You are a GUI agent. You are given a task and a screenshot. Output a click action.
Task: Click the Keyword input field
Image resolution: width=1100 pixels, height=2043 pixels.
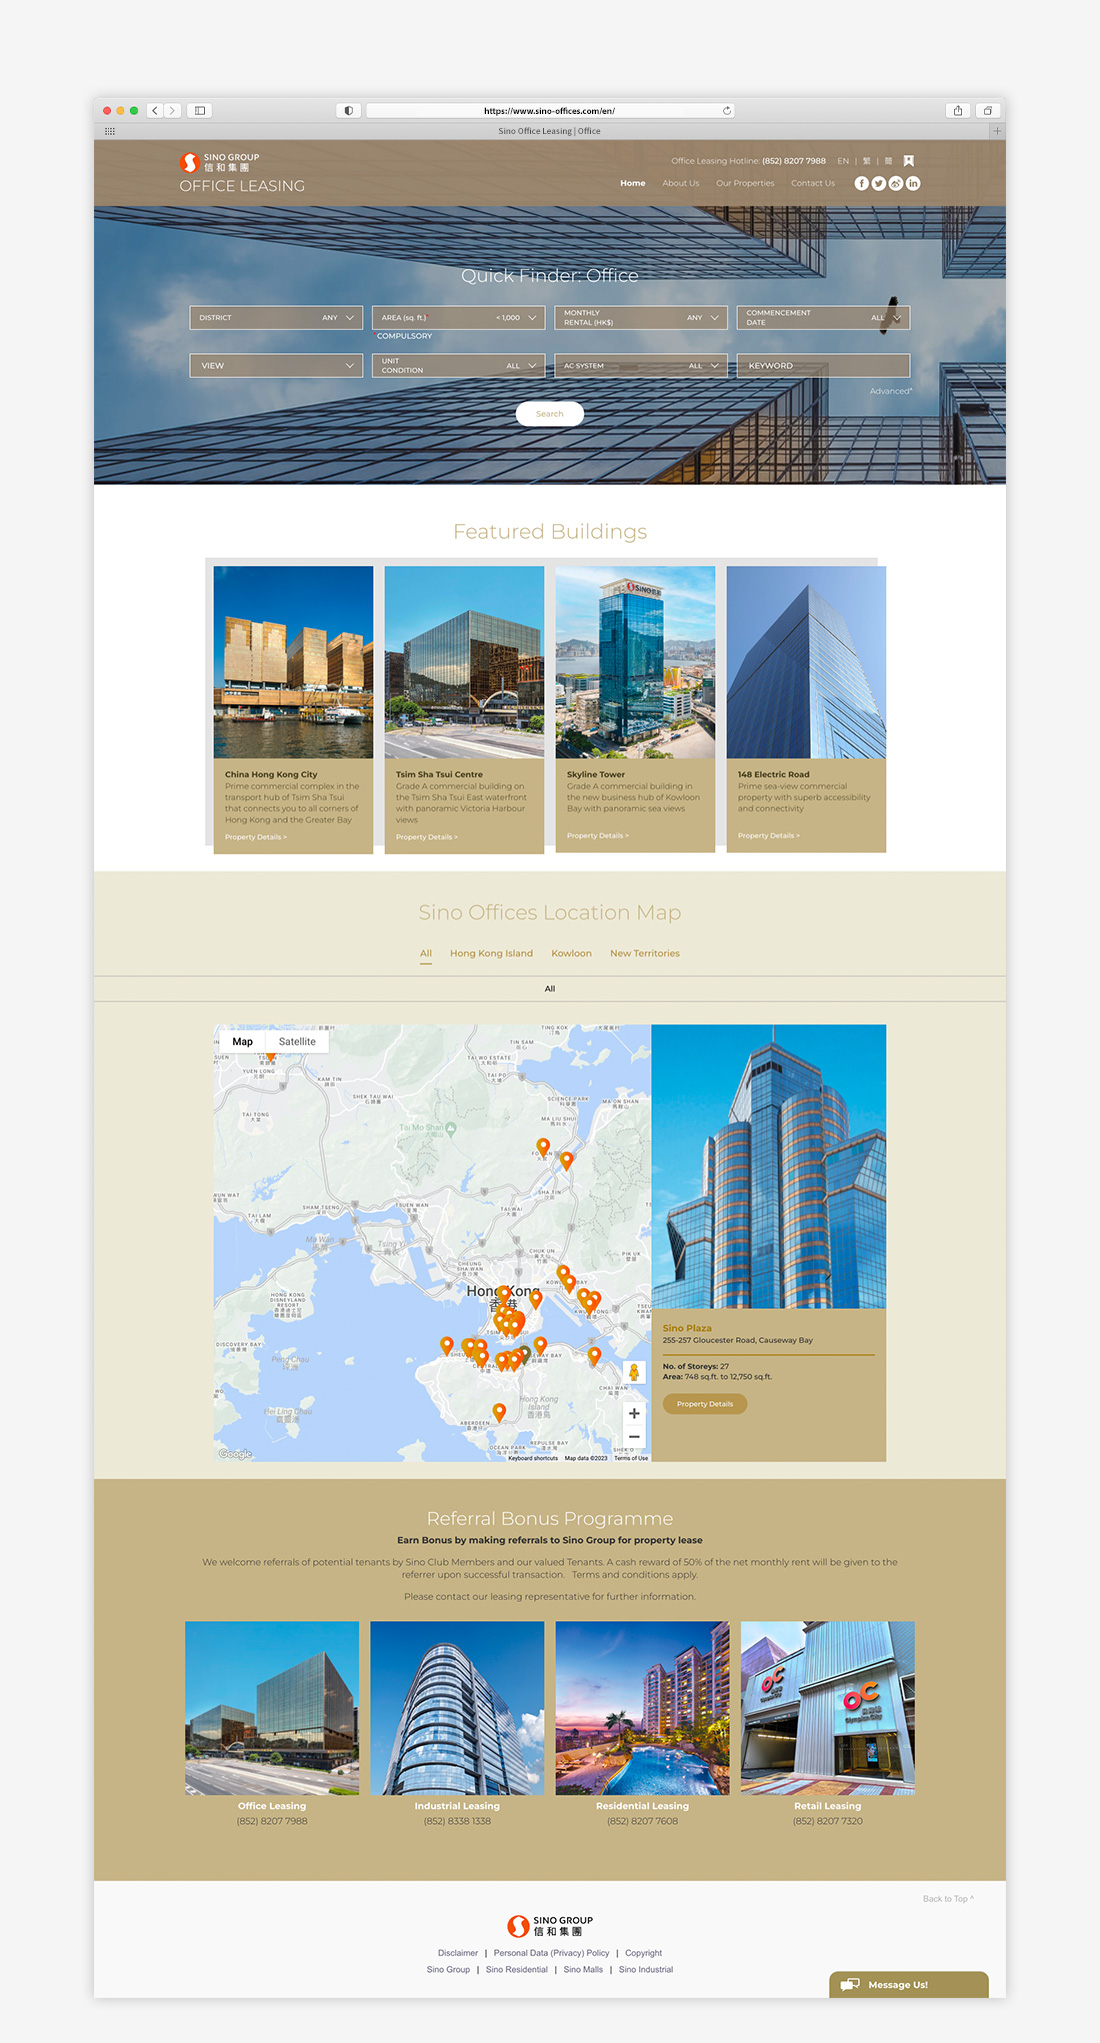(x=823, y=366)
